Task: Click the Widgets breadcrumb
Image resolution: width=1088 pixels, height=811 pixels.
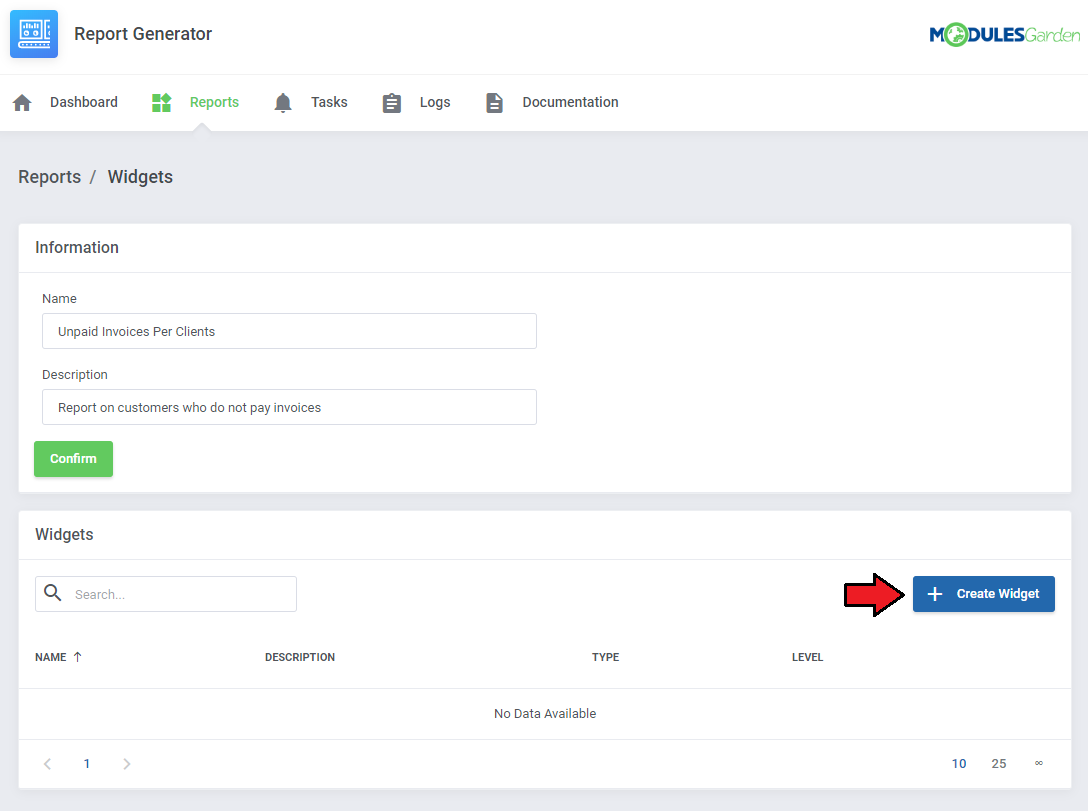Action: click(x=140, y=177)
